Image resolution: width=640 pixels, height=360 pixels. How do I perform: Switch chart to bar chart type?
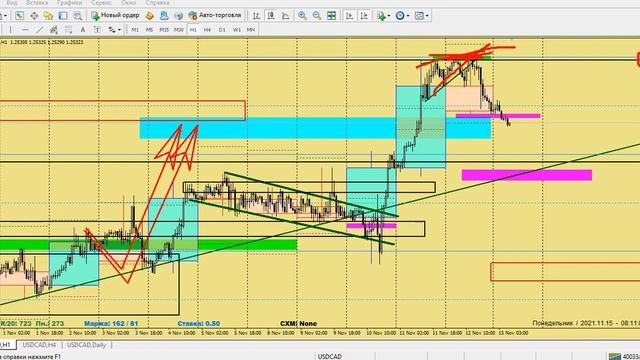(x=256, y=16)
